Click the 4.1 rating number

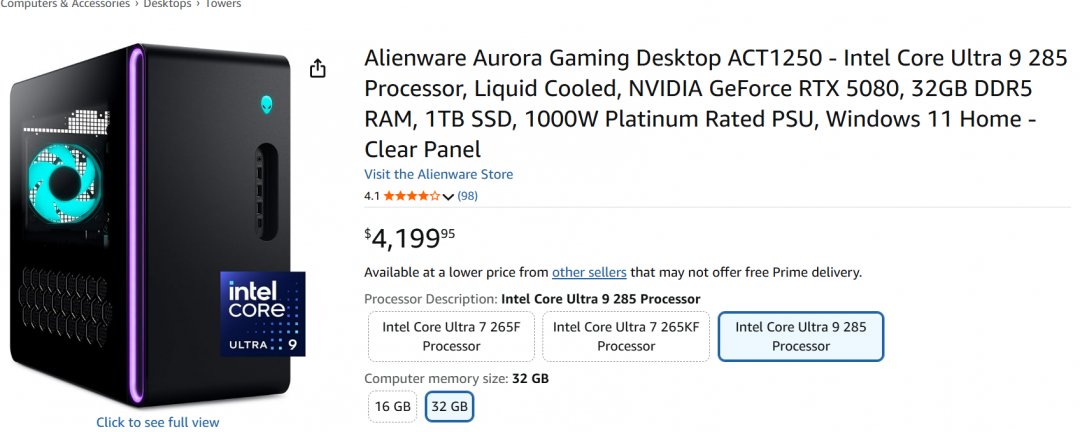coord(372,196)
